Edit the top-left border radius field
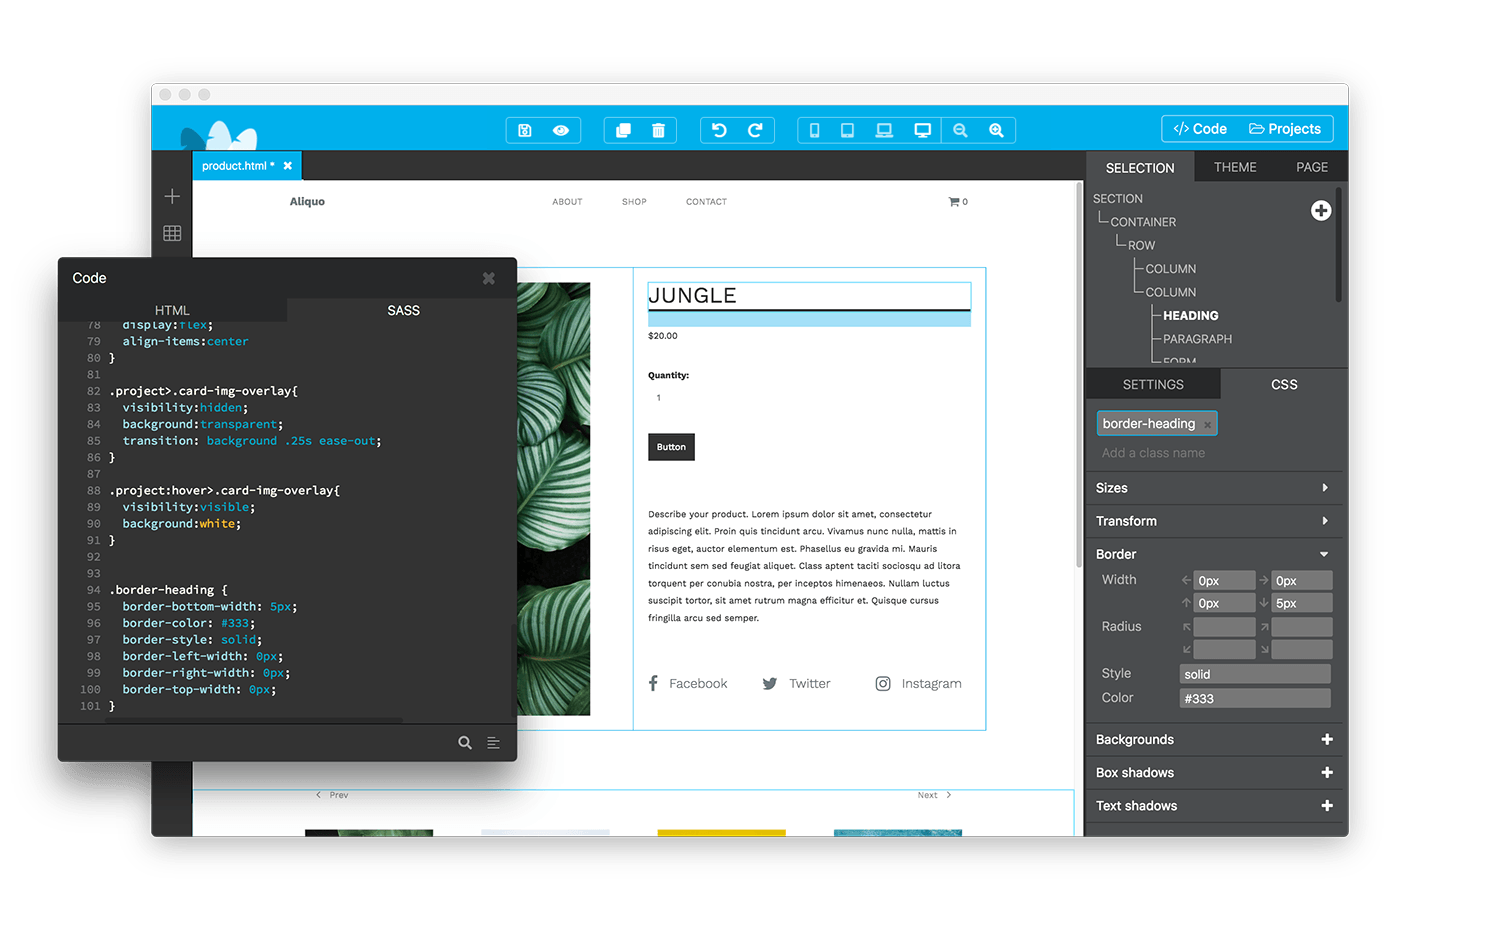 1224,627
